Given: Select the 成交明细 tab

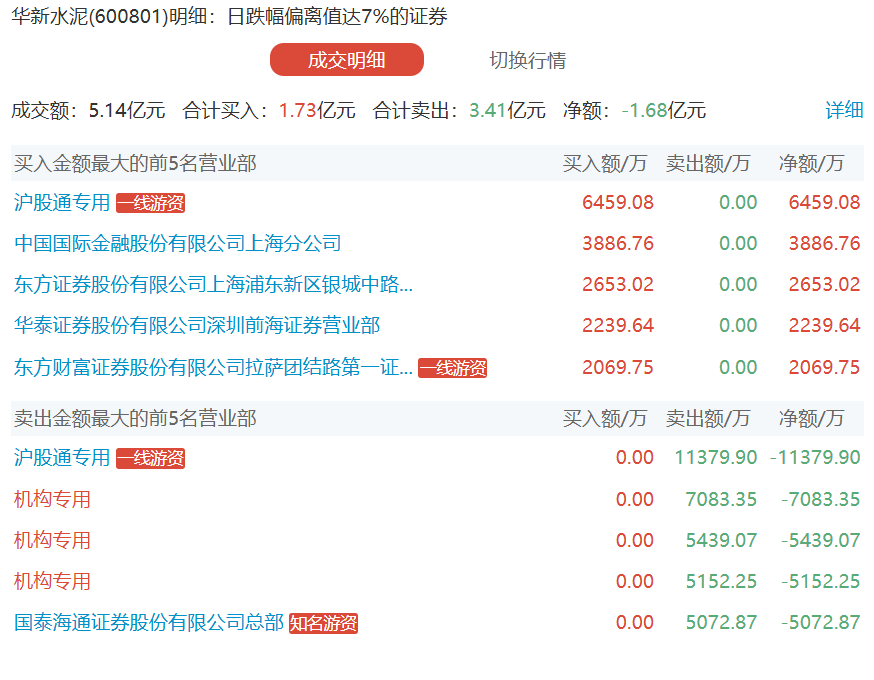Looking at the screenshot, I should click(347, 60).
